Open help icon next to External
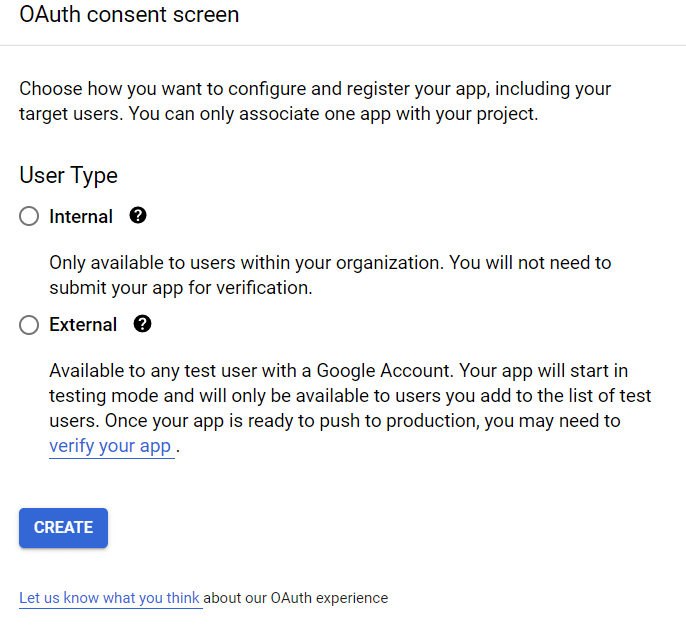The width and height of the screenshot is (686, 635). 142,324
